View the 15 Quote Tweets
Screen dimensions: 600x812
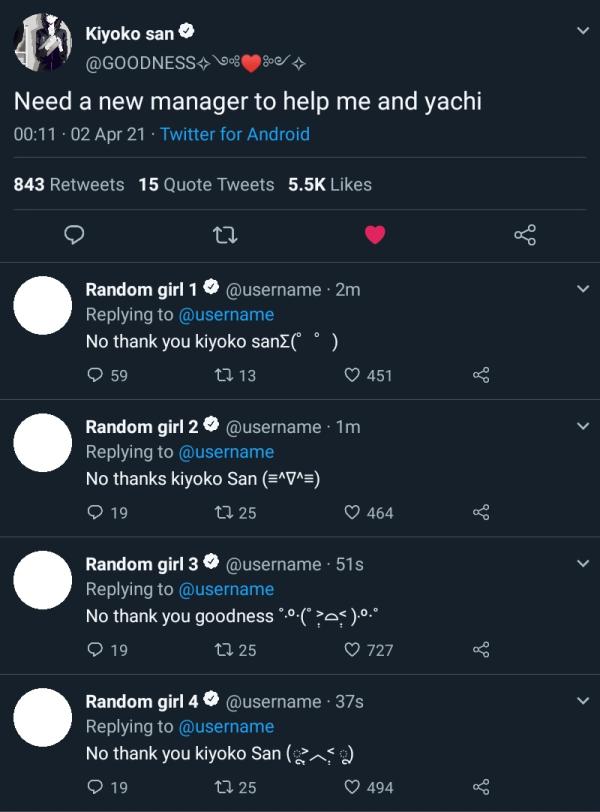click(206, 184)
